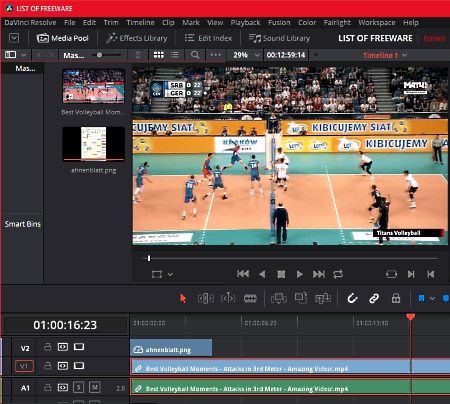
Task: Open the Edit menu
Action: coord(89,23)
